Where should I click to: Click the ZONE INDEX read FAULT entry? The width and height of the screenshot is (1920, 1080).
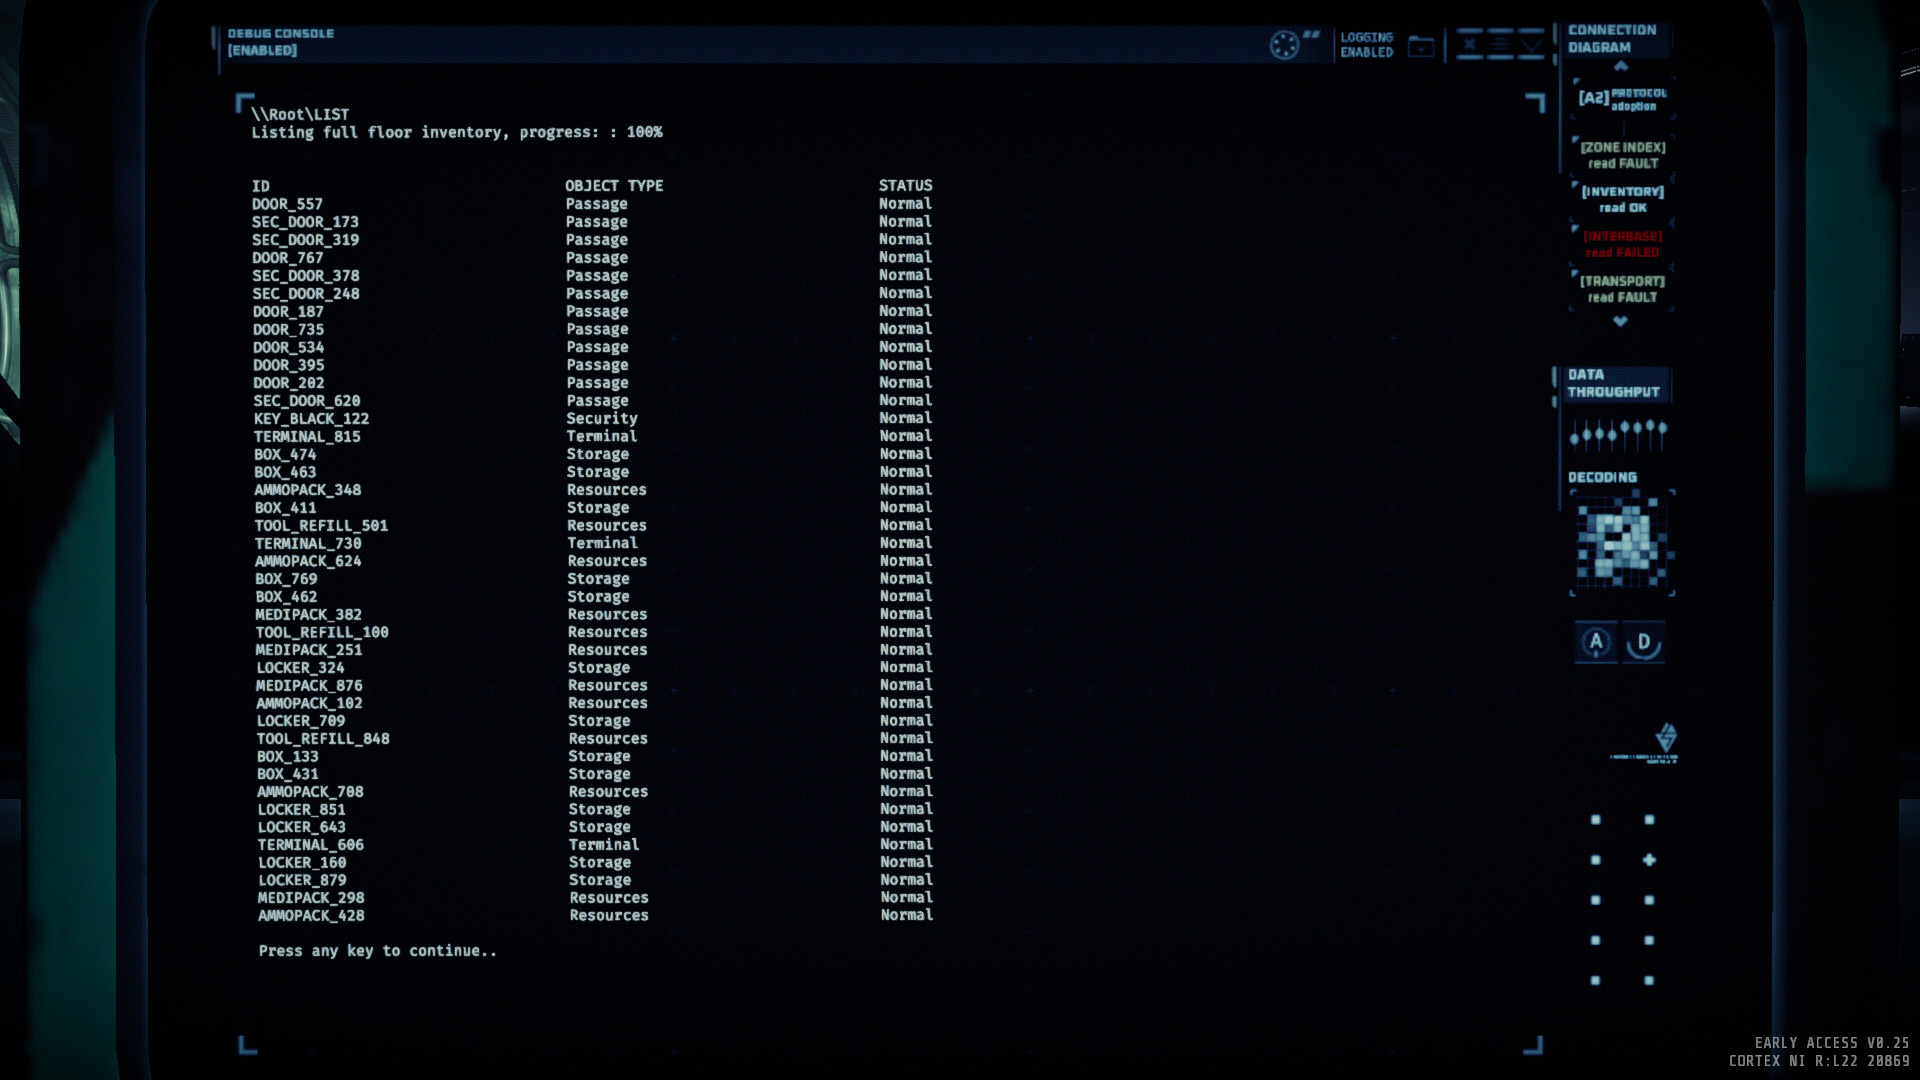1622,155
